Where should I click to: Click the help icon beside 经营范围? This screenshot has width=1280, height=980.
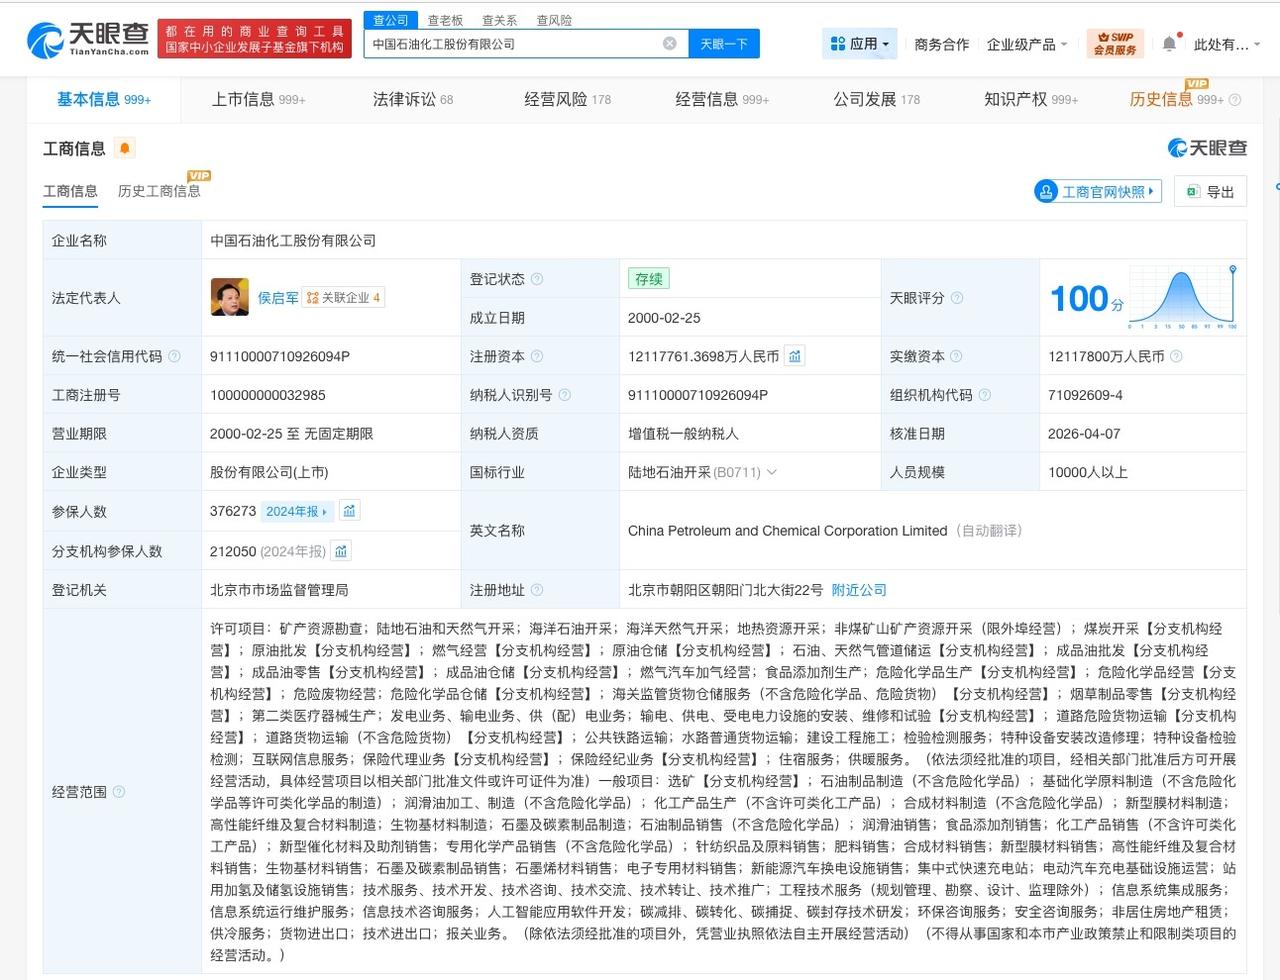click(119, 790)
